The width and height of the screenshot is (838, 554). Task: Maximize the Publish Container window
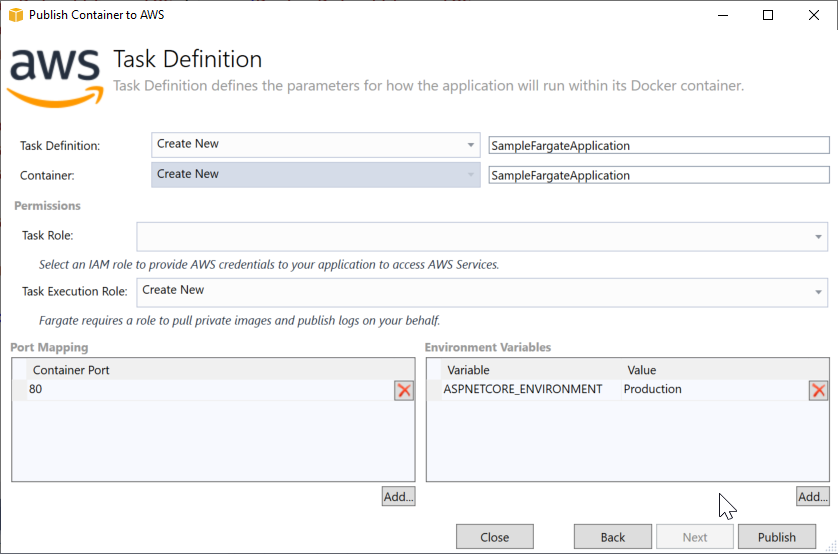(768, 15)
